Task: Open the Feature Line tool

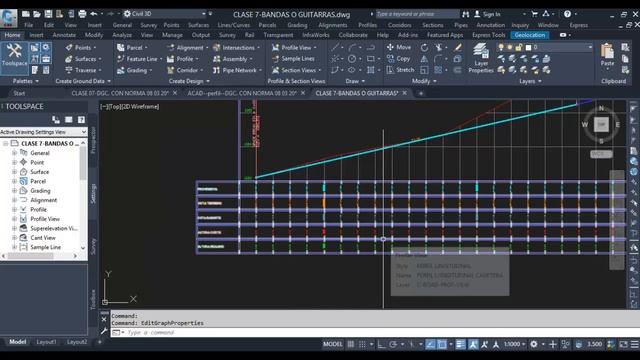Action: click(139, 59)
